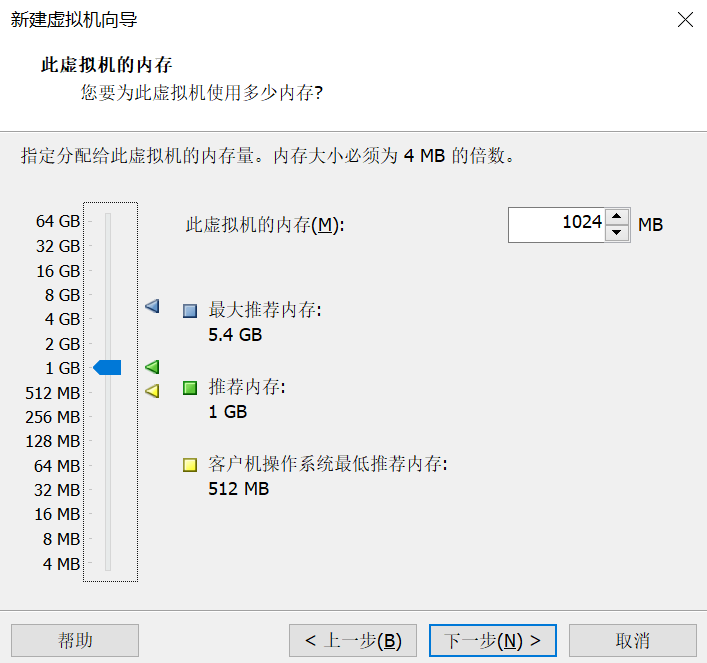Click the 客户机操作系统最低推荐内存: label text
Viewport: 707px width, 663px height.
click(328, 464)
